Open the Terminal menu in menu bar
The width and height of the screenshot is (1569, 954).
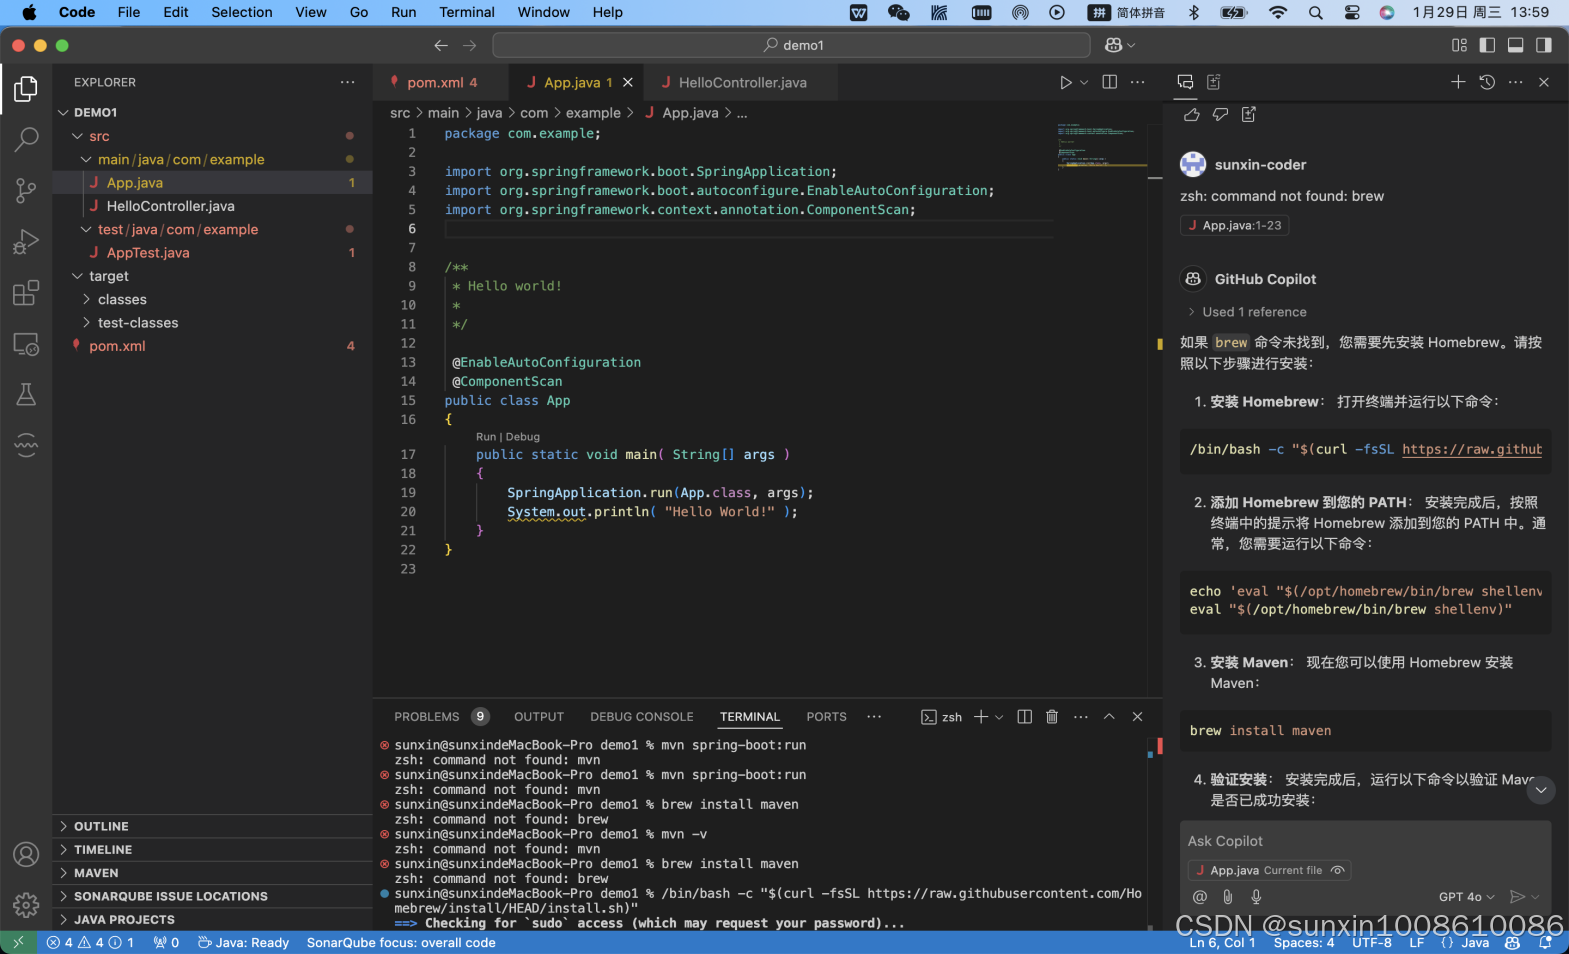467,12
